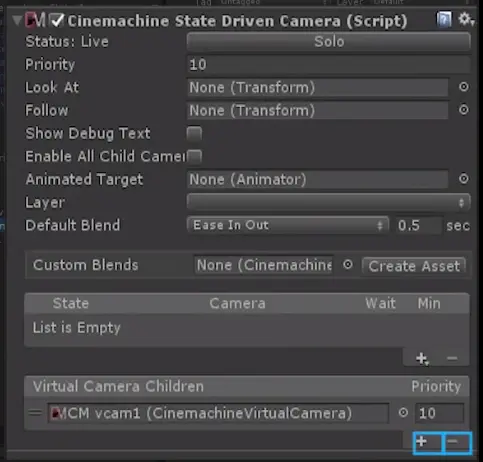The width and height of the screenshot is (483, 462).
Task: Grab the CM vcam1 row reorder handle
Action: (35, 413)
